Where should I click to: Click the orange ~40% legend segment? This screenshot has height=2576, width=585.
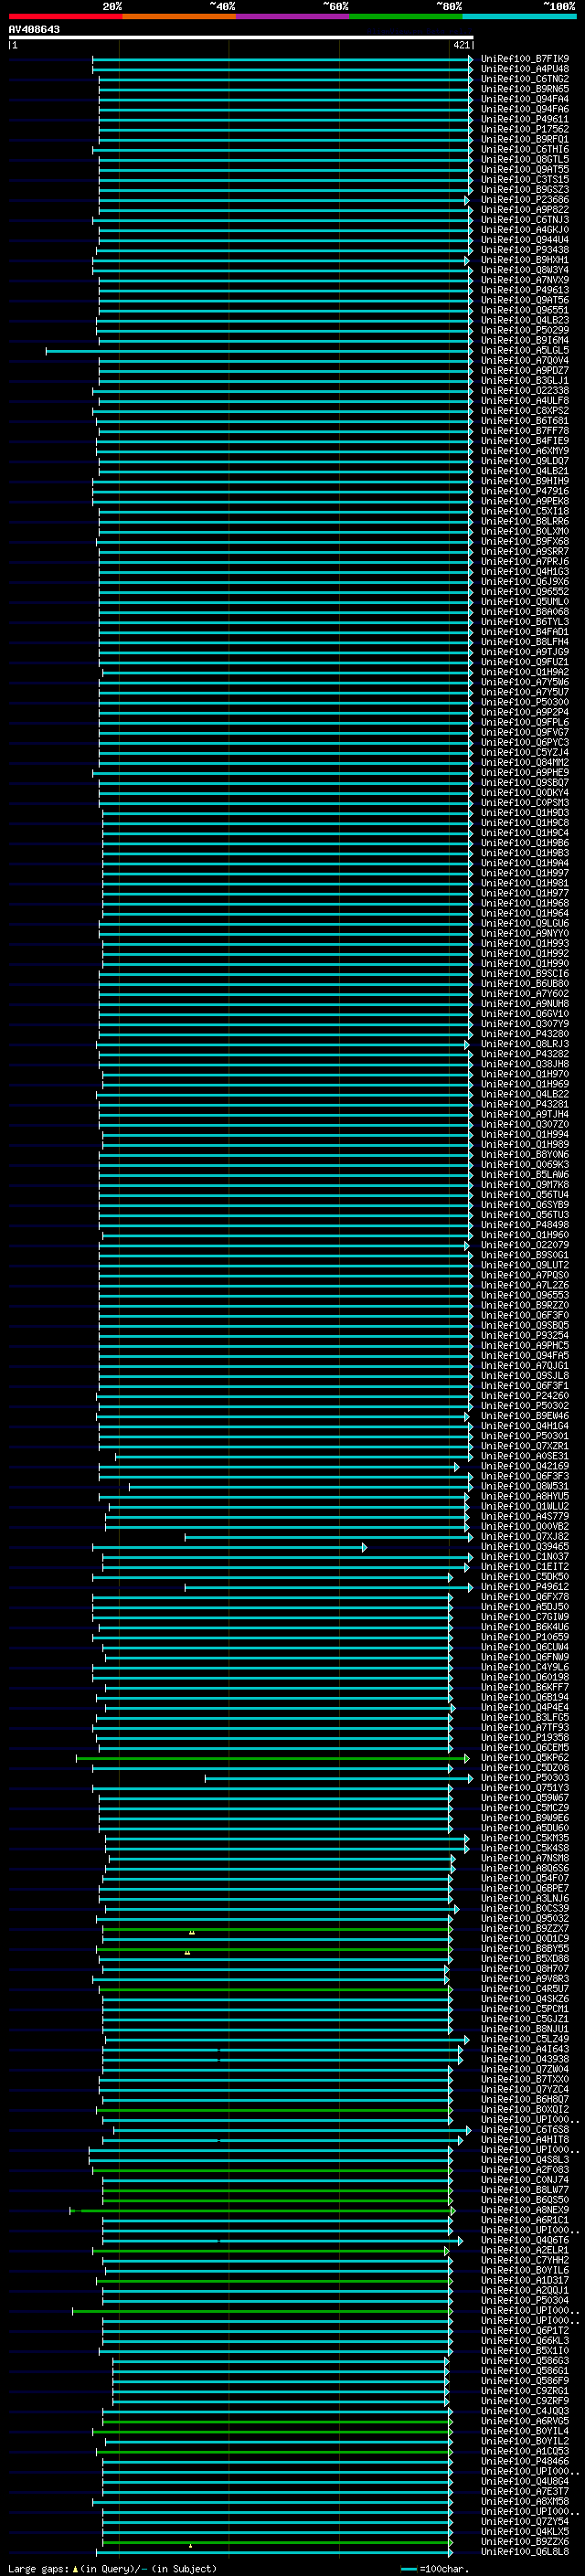[x=179, y=16]
